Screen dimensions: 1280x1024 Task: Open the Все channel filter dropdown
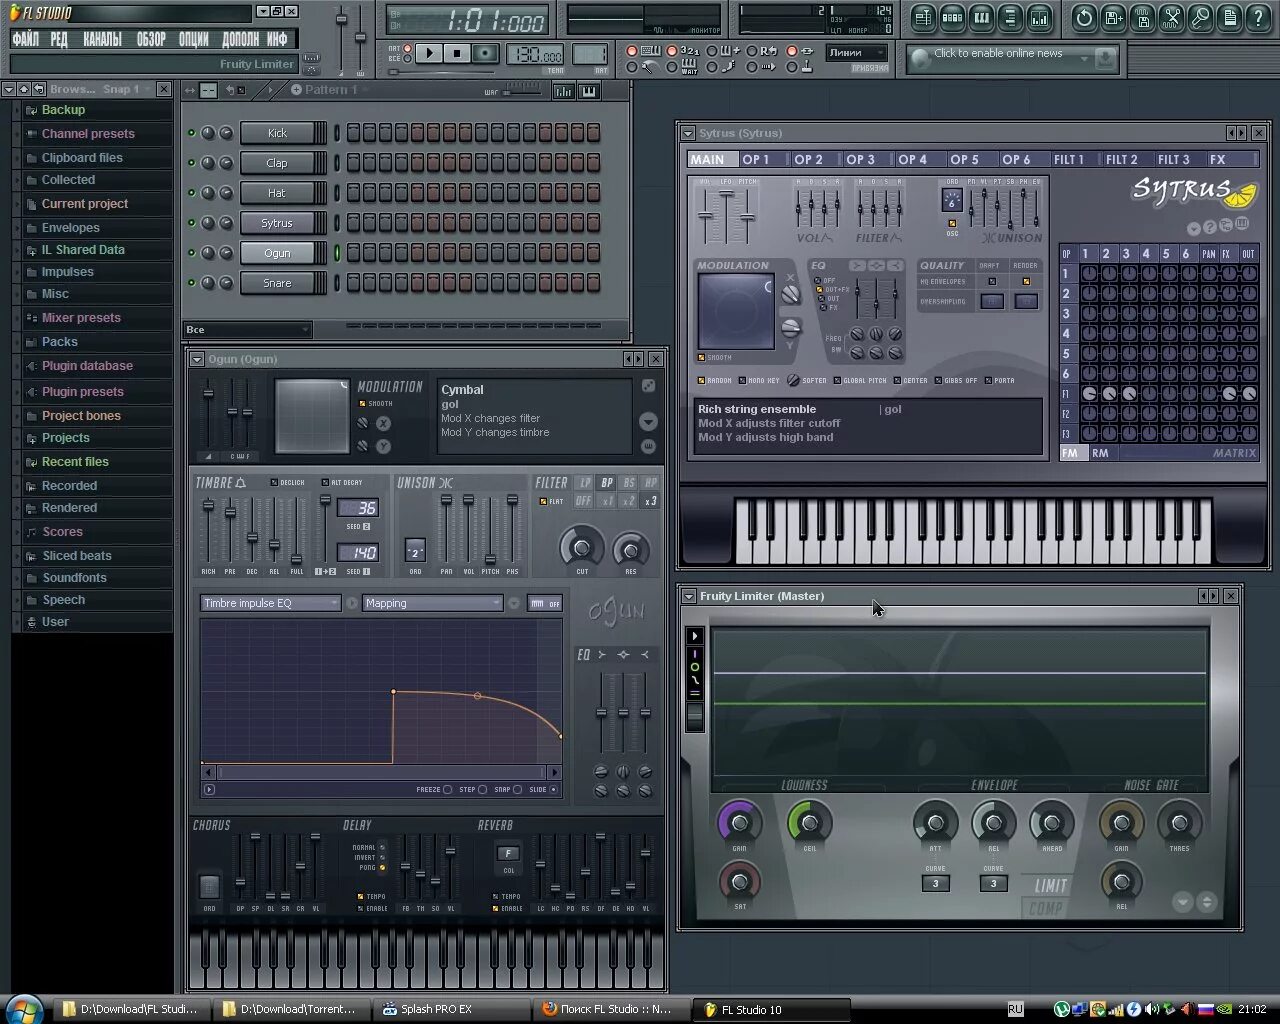(248, 329)
